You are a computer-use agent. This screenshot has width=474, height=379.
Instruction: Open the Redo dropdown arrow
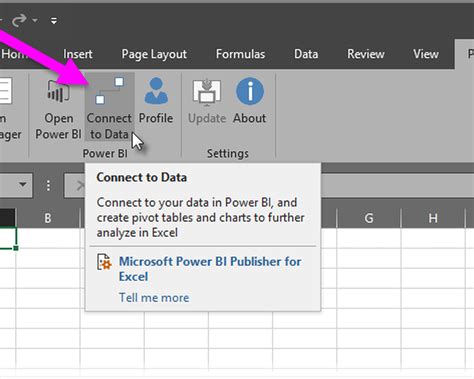(x=35, y=21)
